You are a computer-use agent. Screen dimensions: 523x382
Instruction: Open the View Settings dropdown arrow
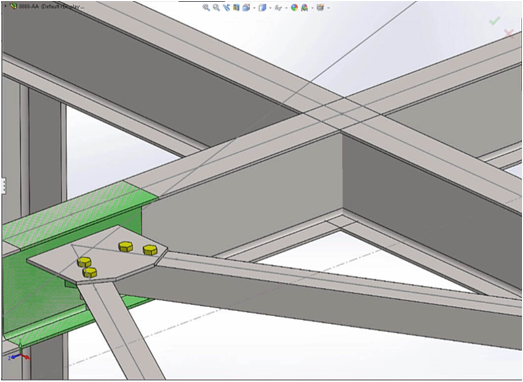pyautogui.click(x=328, y=8)
